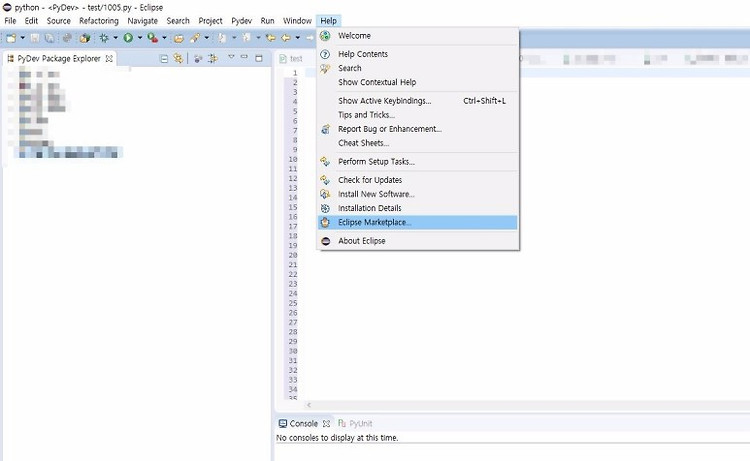Click the New file toolbar icon
Screen dimensions: 750x461
click(x=11, y=38)
